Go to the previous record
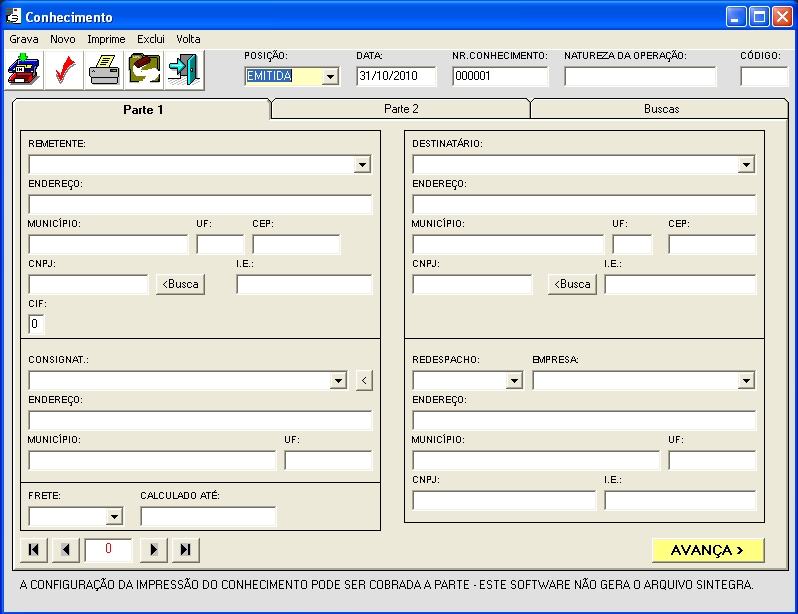Screen dimensions: 798x614 (66, 549)
